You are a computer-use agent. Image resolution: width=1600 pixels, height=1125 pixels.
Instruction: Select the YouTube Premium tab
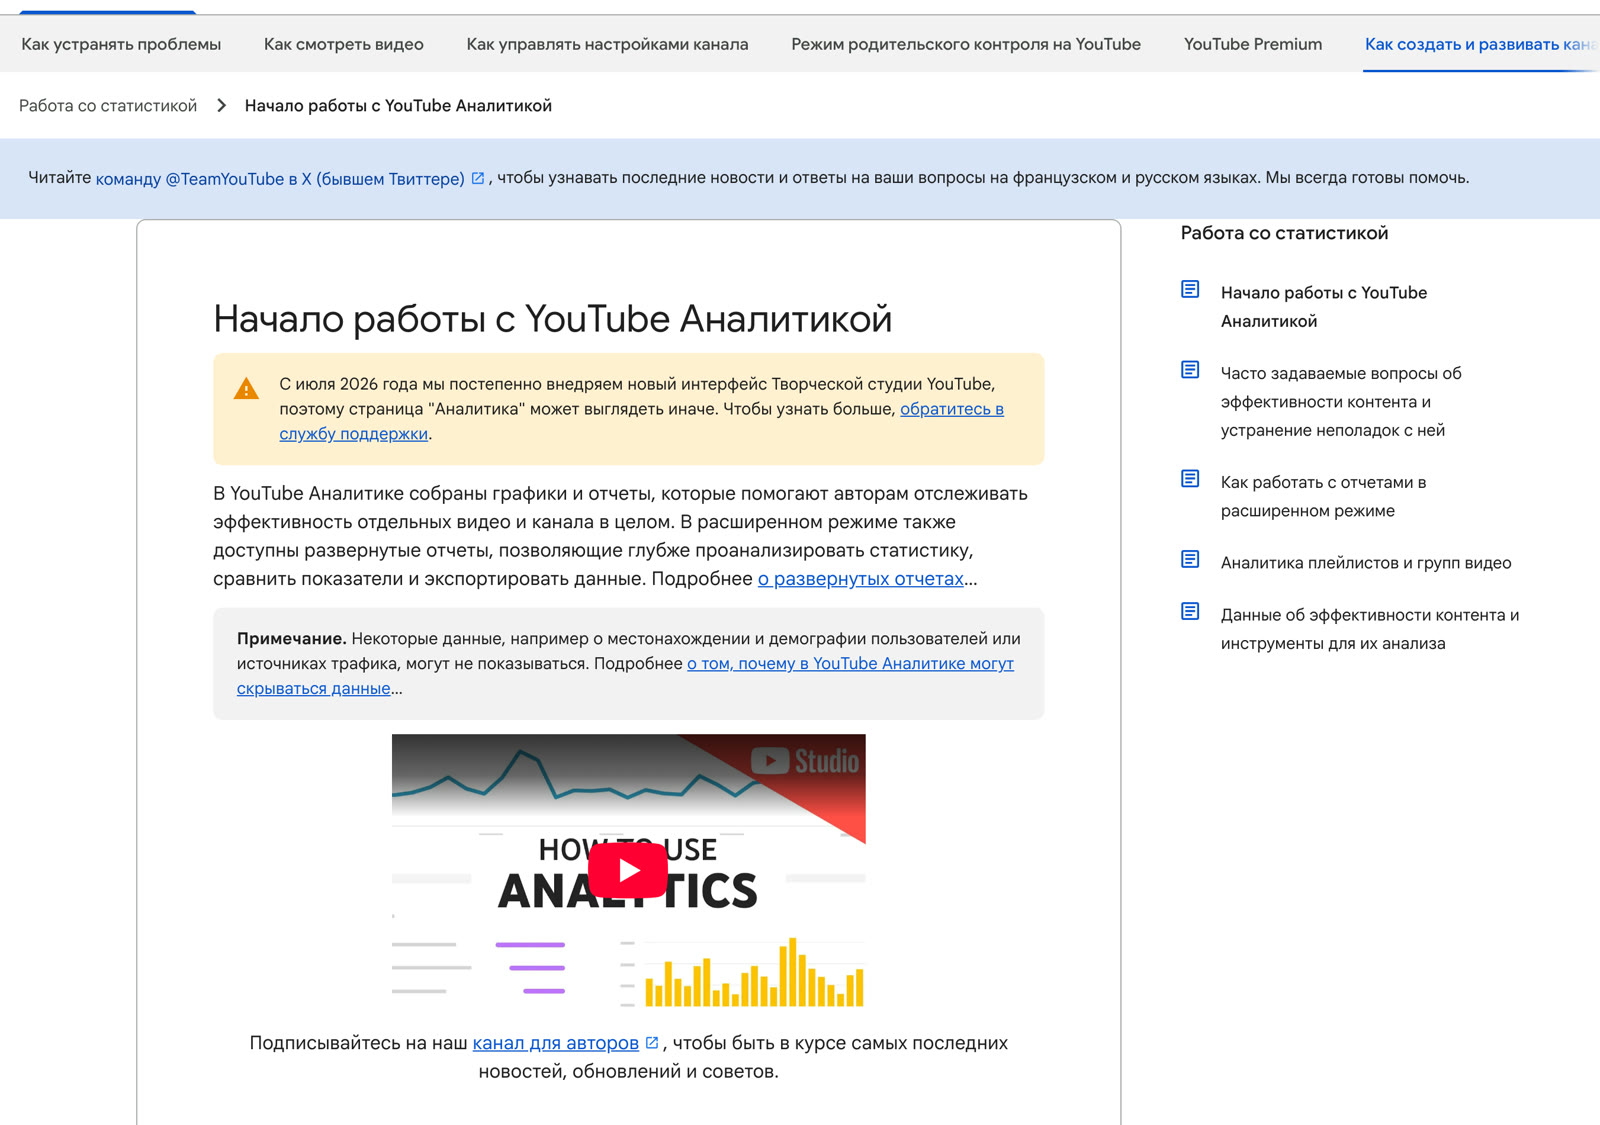tap(1253, 44)
